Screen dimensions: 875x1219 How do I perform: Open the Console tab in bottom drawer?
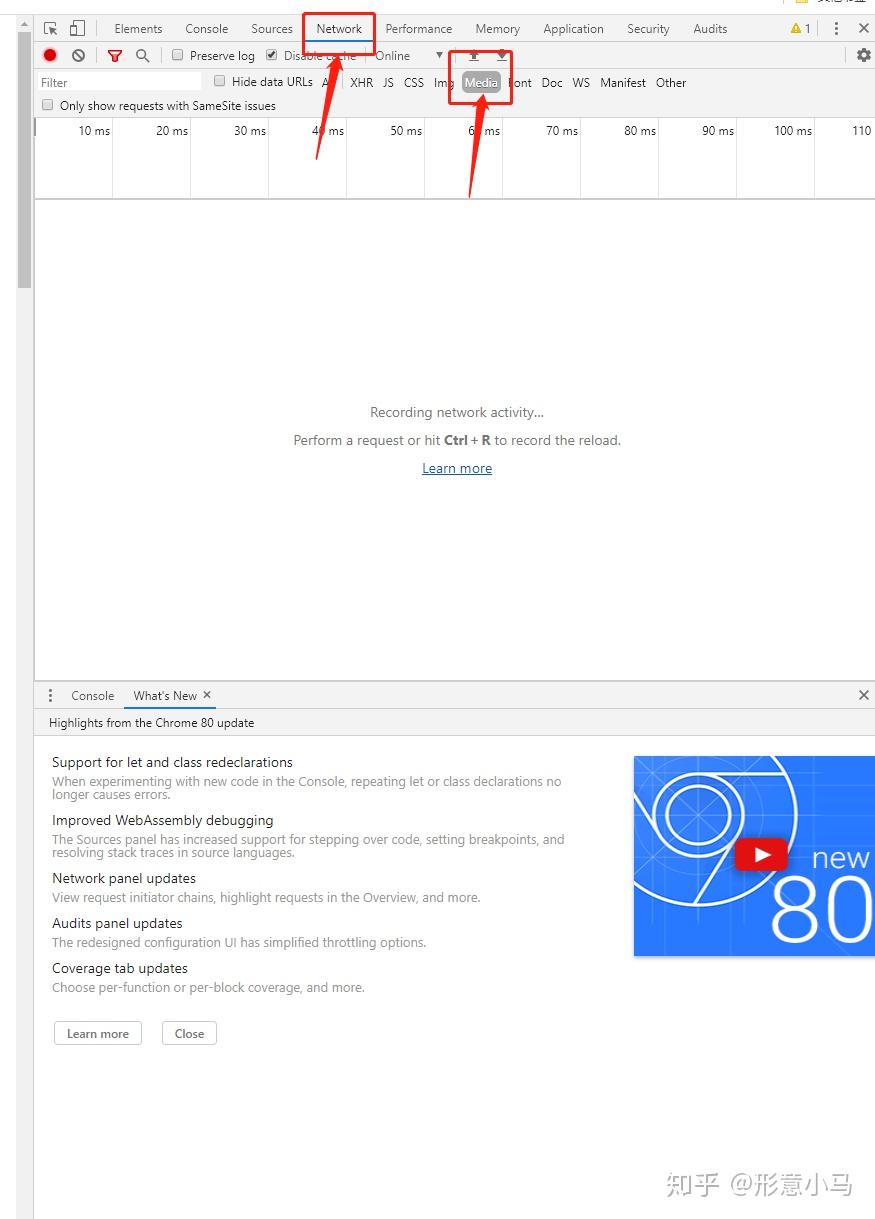tap(93, 695)
